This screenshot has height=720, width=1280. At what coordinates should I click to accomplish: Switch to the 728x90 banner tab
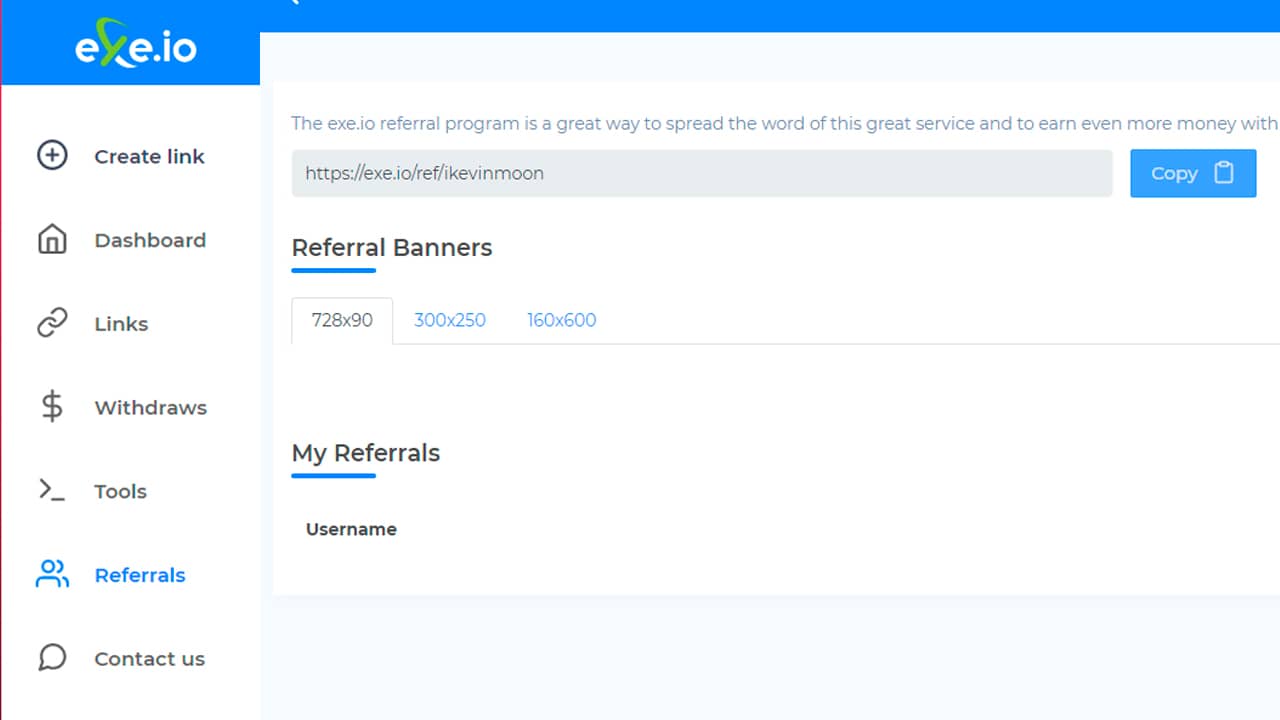click(342, 321)
